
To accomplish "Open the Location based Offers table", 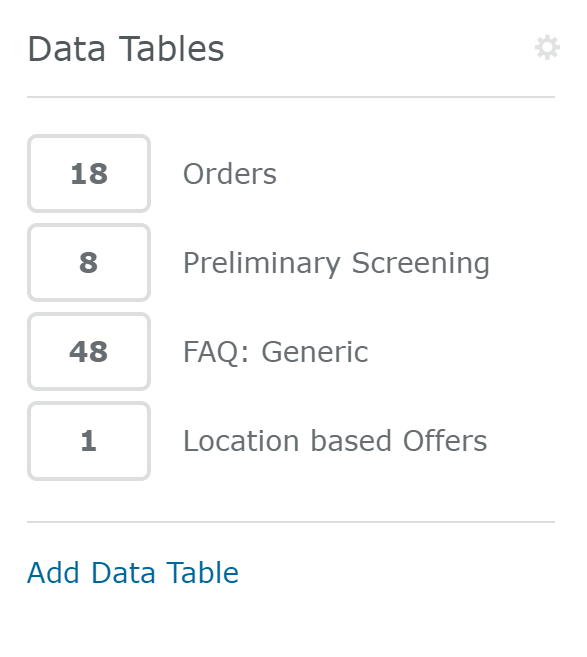I will click(x=335, y=441).
